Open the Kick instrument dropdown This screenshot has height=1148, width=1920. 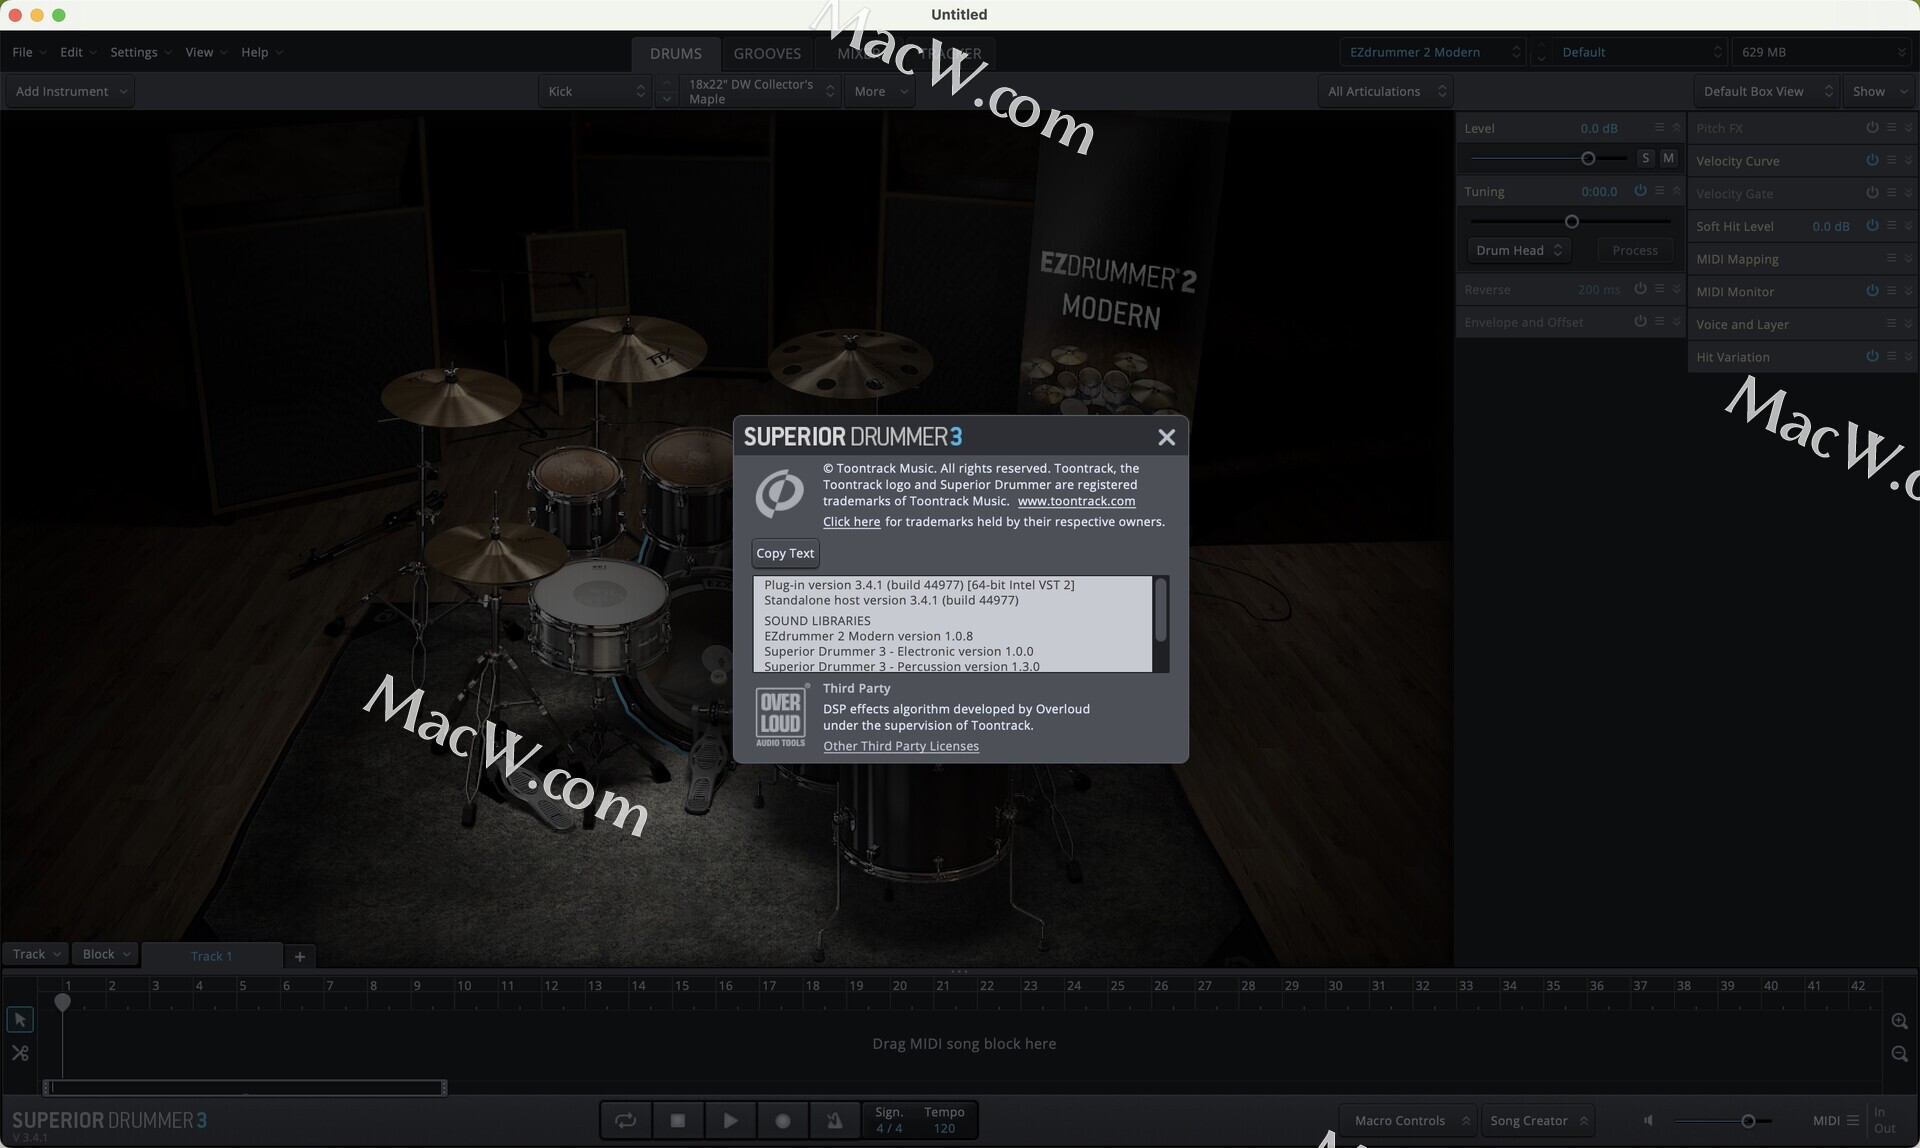(595, 91)
